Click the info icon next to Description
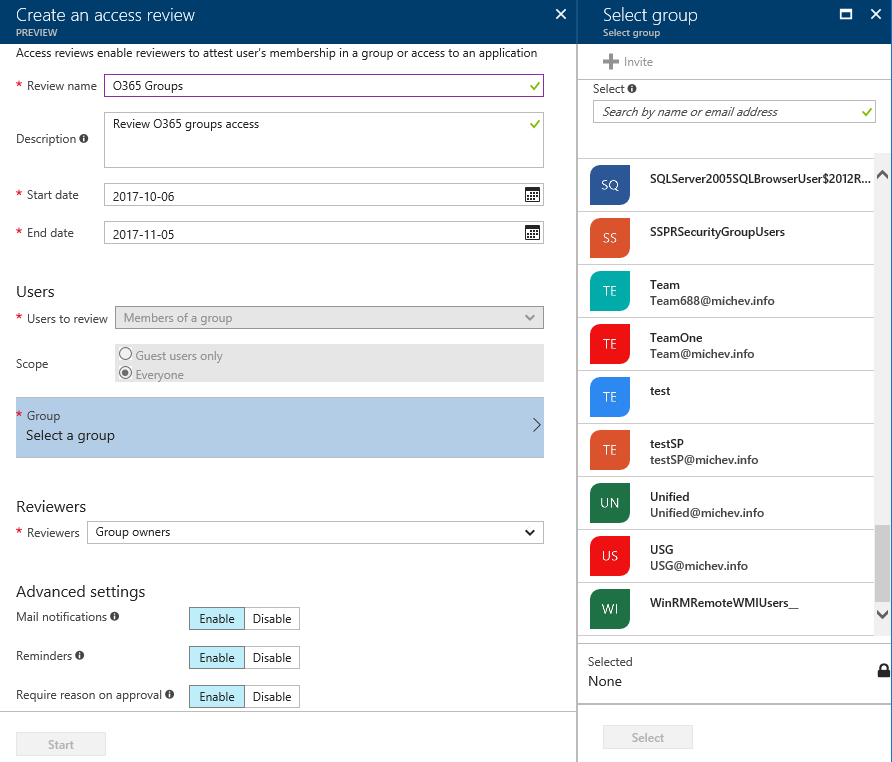Image resolution: width=892 pixels, height=762 pixels. (83, 139)
